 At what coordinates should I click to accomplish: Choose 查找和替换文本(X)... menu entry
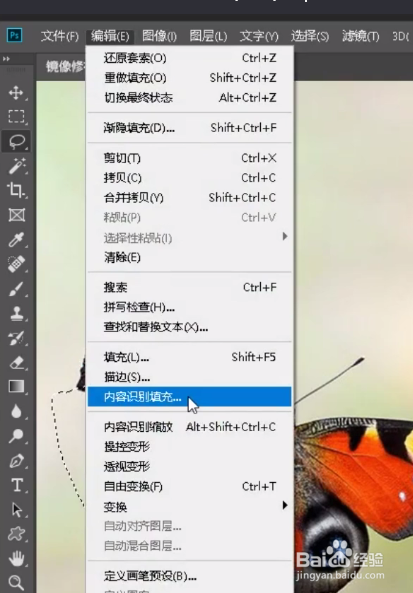pos(190,327)
